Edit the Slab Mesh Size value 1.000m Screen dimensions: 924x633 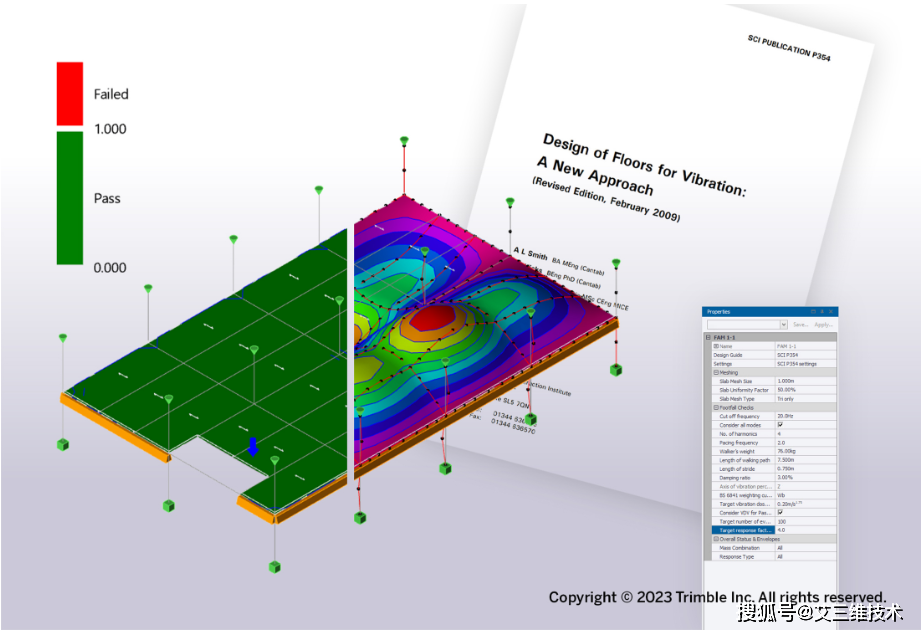806,381
